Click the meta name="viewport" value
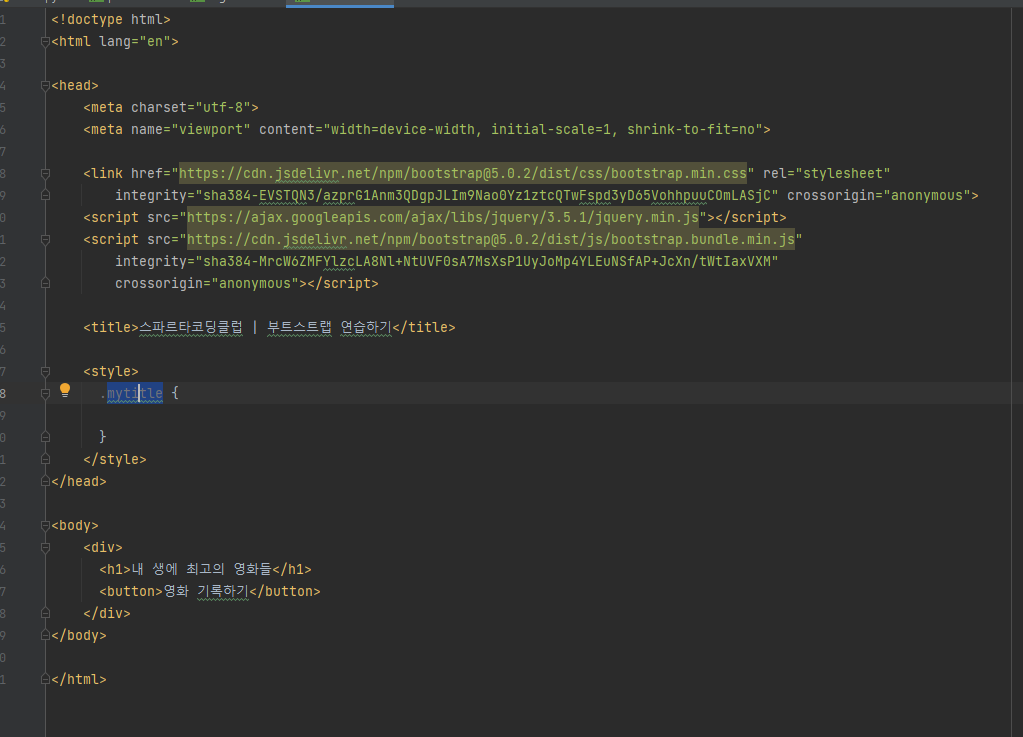The image size is (1023, 737). (x=210, y=130)
